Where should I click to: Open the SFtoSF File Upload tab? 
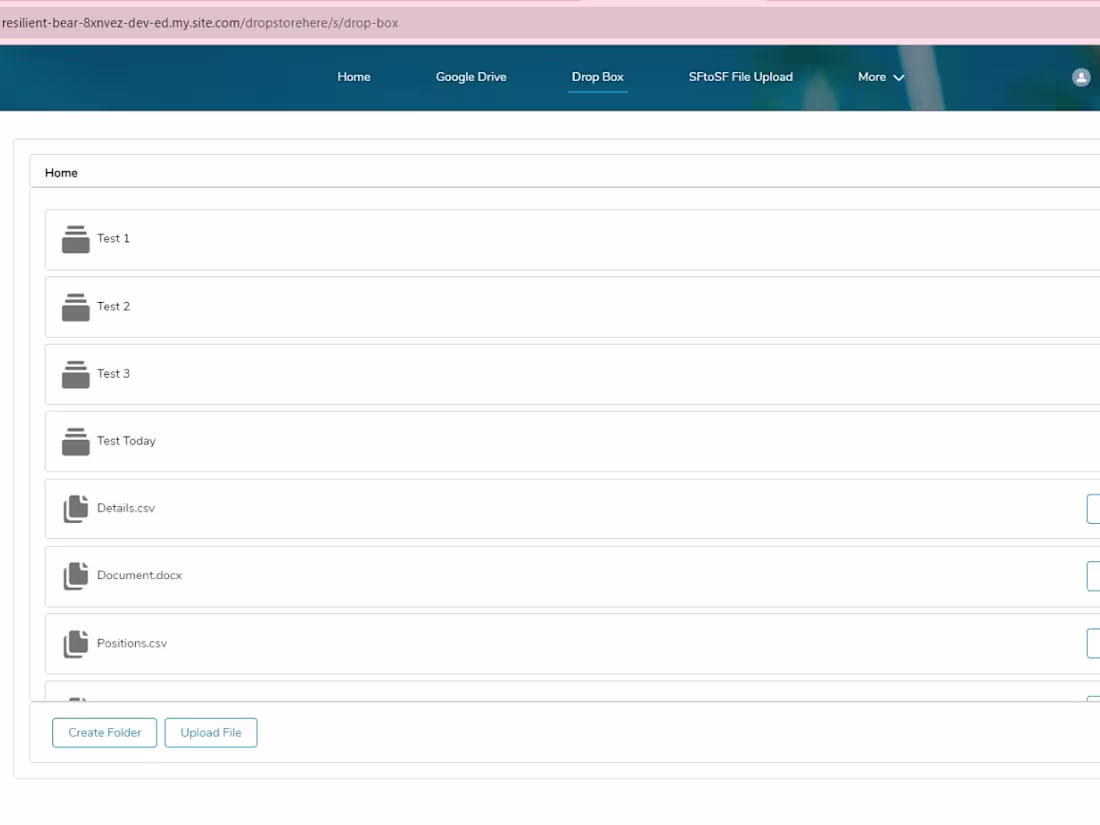(x=739, y=77)
